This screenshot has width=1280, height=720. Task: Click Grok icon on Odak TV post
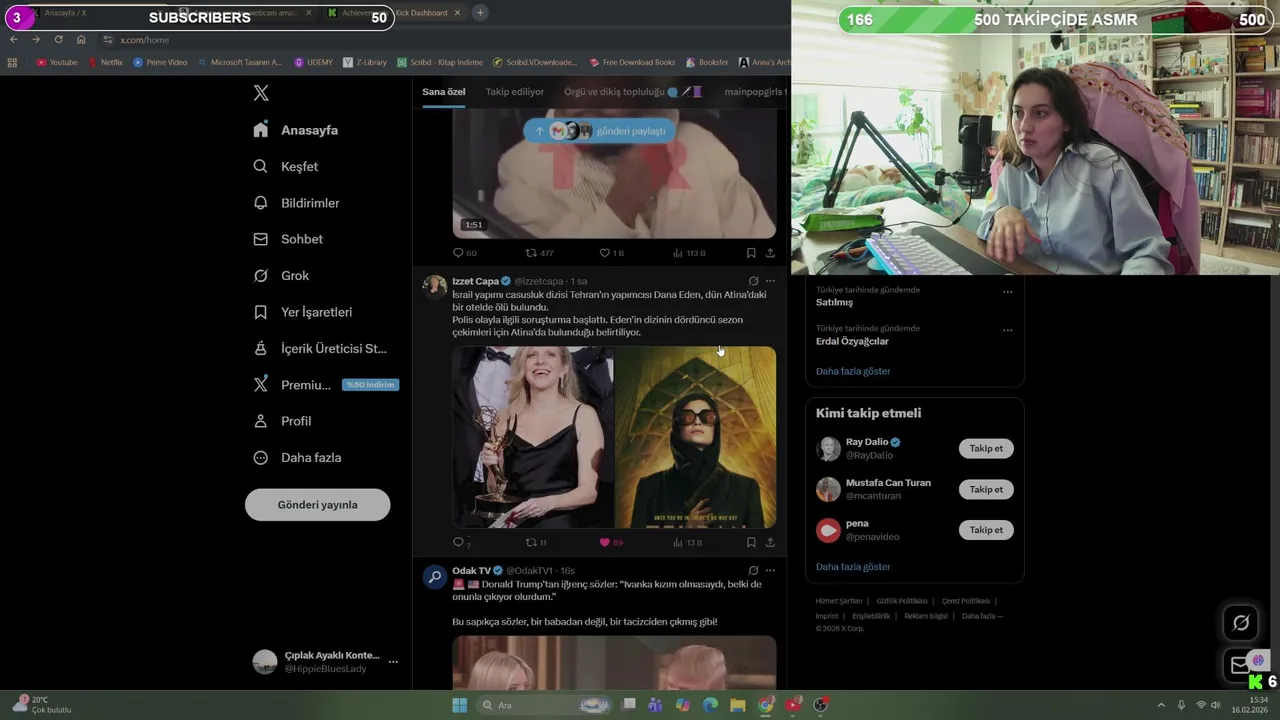(x=753, y=570)
